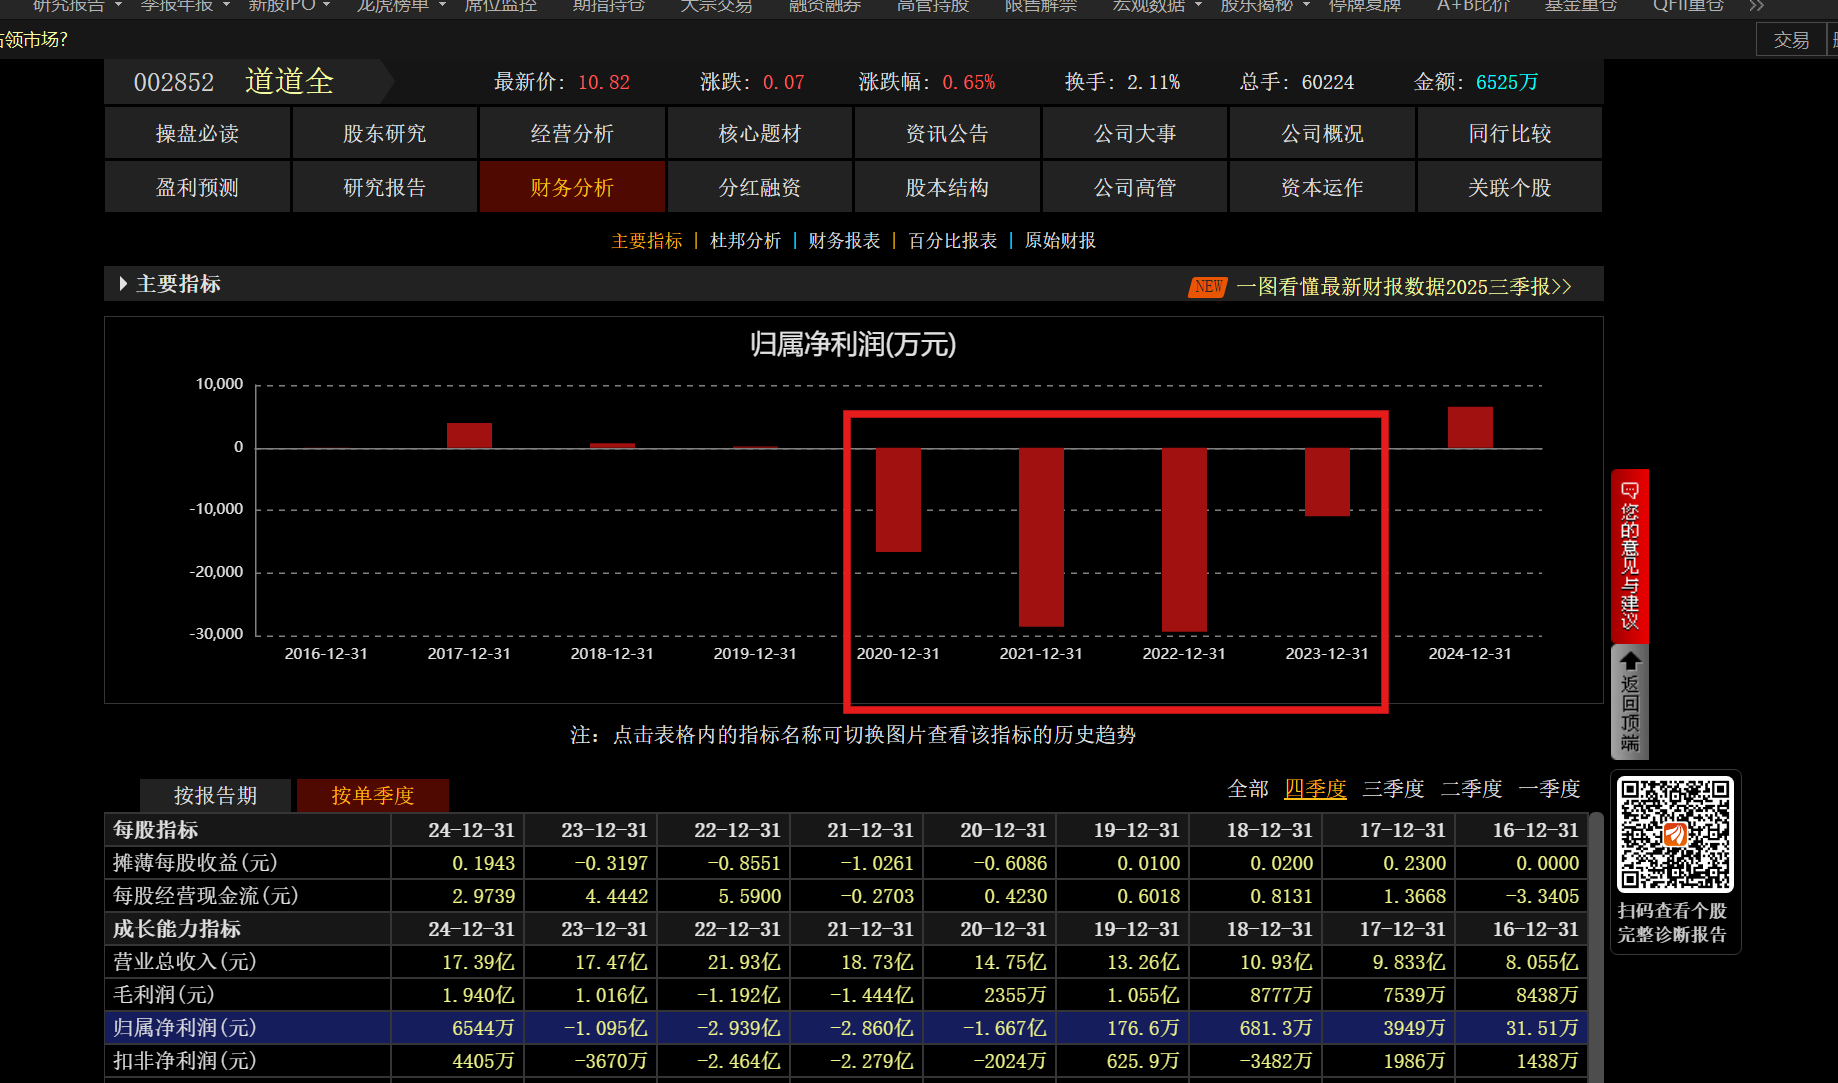Open the 龙虎榜单 top menu dropdown
1838x1083 pixels.
(x=401, y=6)
